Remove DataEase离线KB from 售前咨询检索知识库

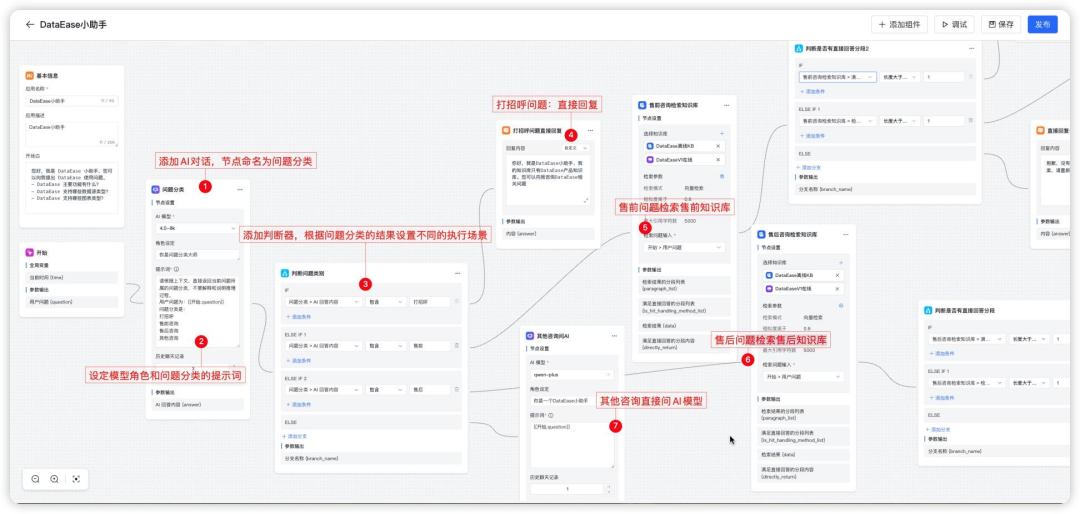pyautogui.click(x=718, y=147)
